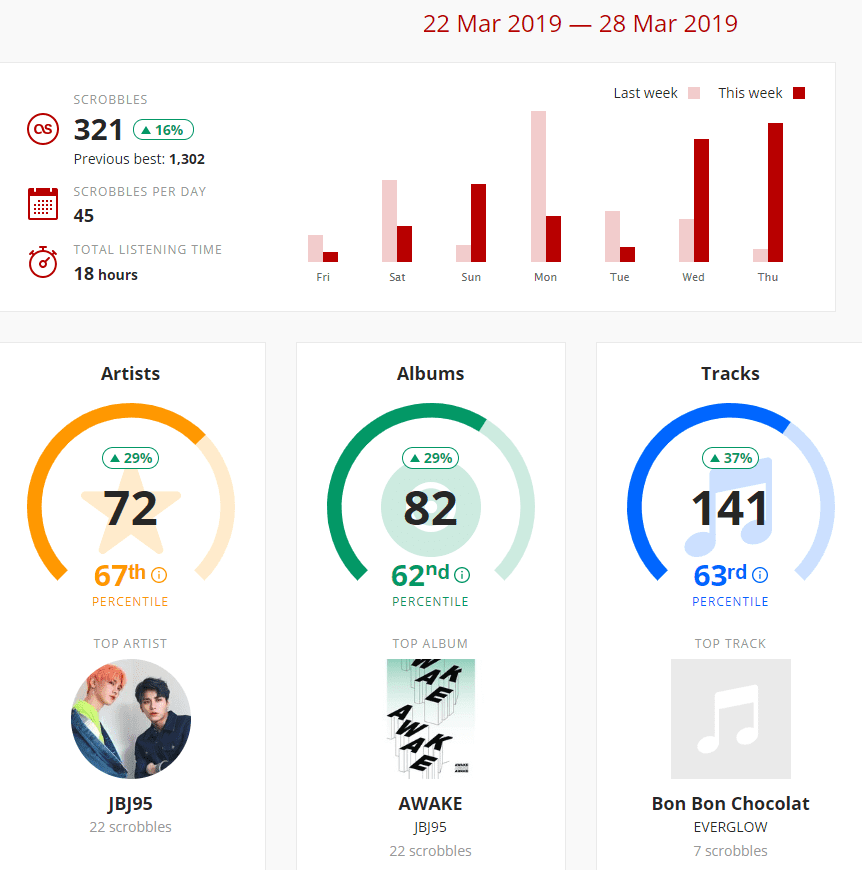The width and height of the screenshot is (862, 870).
Task: Click the Monday last-week bar
Action: click(x=539, y=186)
